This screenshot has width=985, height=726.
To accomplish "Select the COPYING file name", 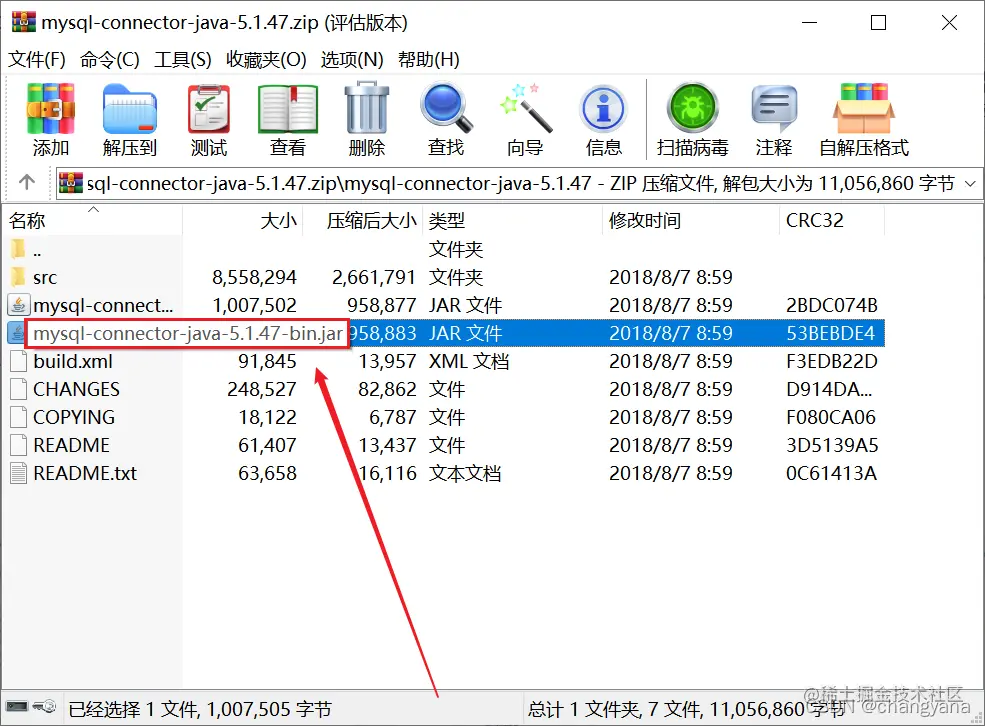I will click(x=74, y=417).
